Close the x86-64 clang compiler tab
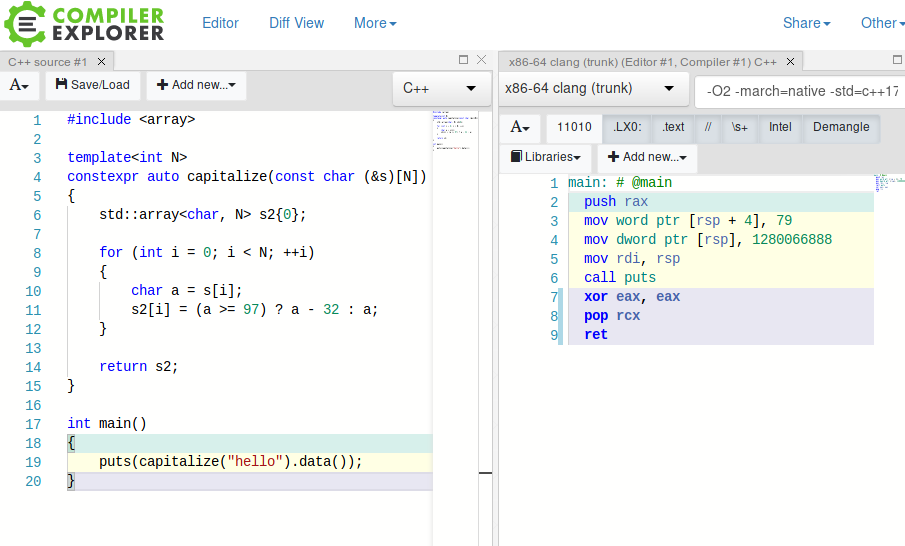 point(790,62)
